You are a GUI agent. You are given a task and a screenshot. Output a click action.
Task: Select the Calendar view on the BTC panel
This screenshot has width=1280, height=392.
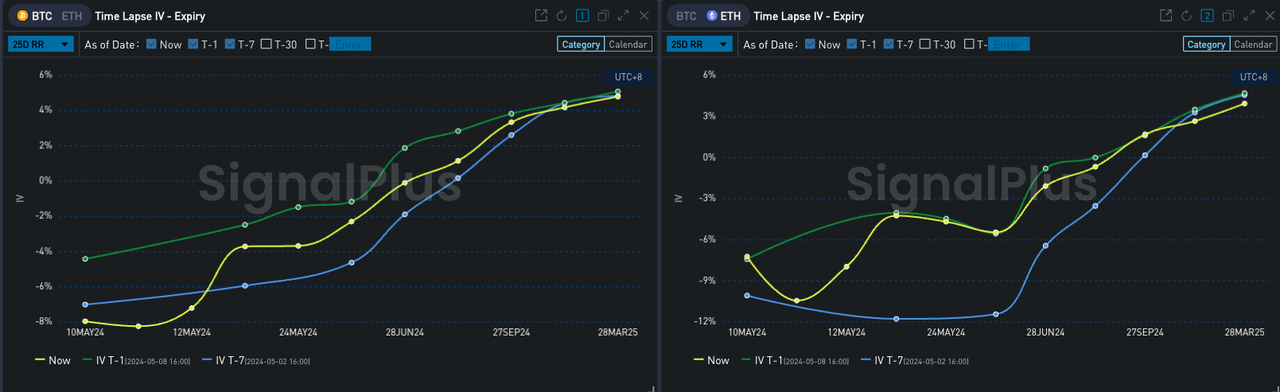pyautogui.click(x=628, y=44)
